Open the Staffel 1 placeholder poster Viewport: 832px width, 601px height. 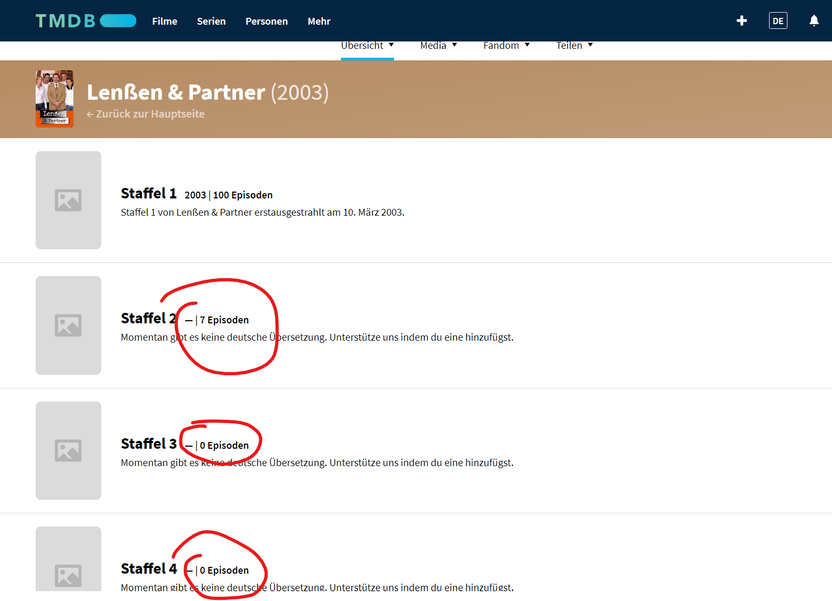68,200
